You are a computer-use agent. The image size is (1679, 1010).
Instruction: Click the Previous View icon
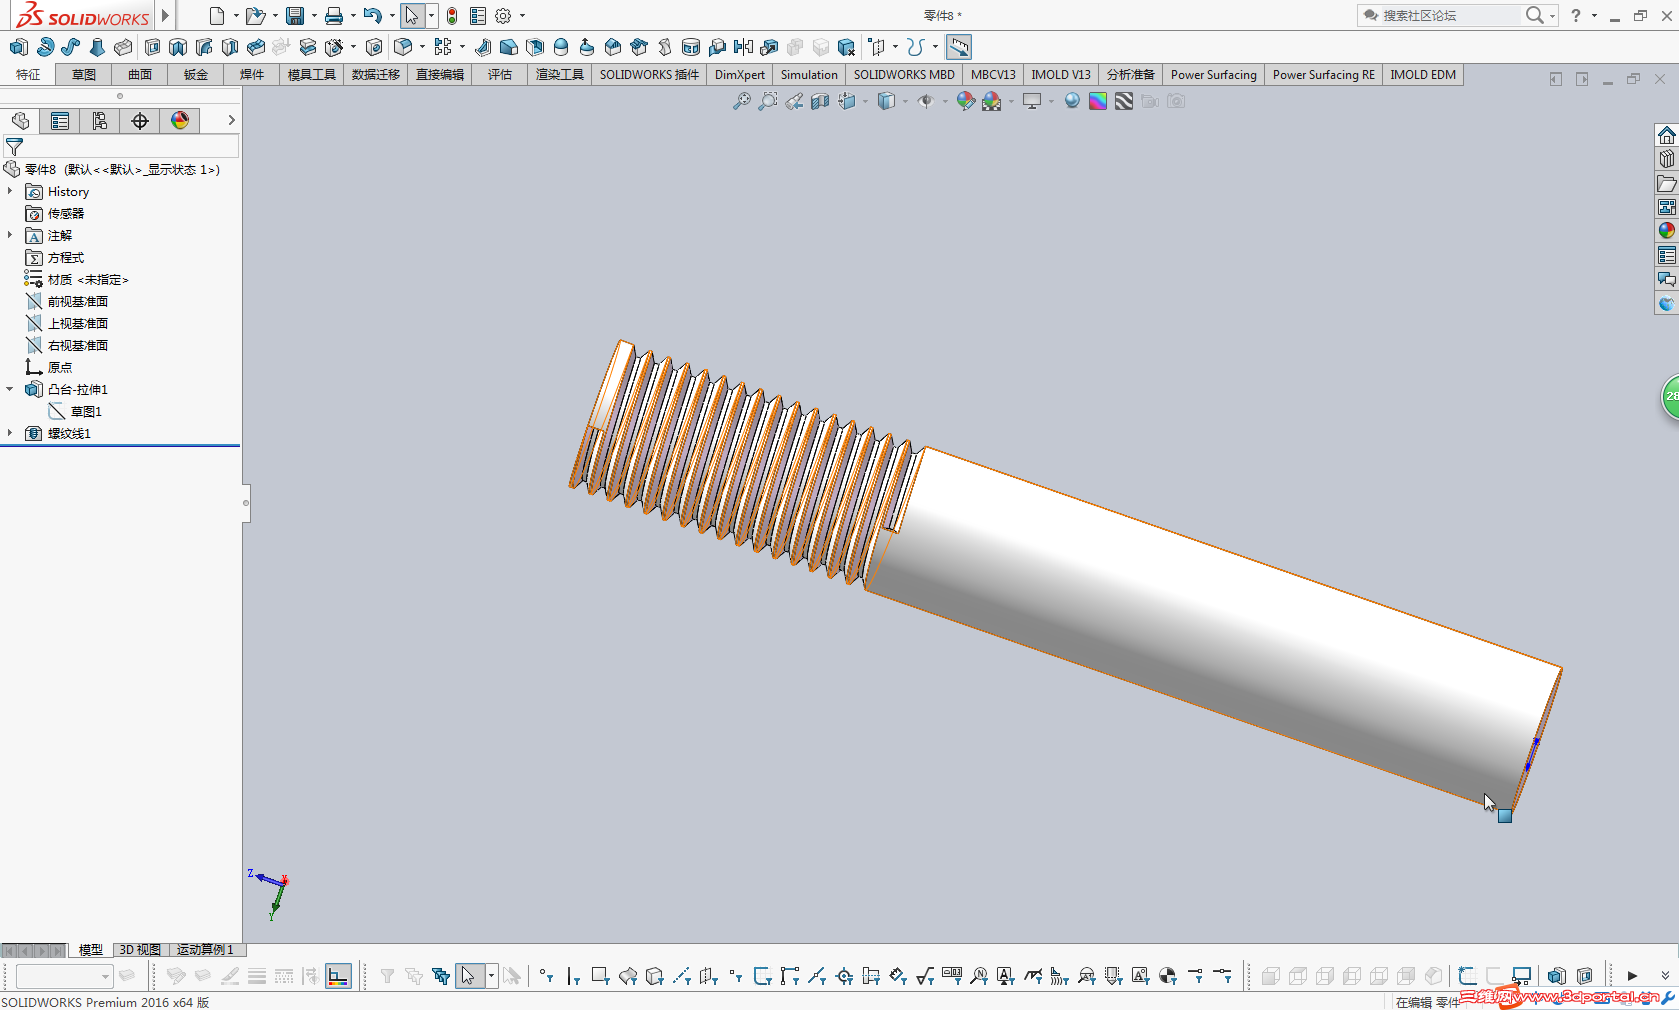[x=794, y=101]
